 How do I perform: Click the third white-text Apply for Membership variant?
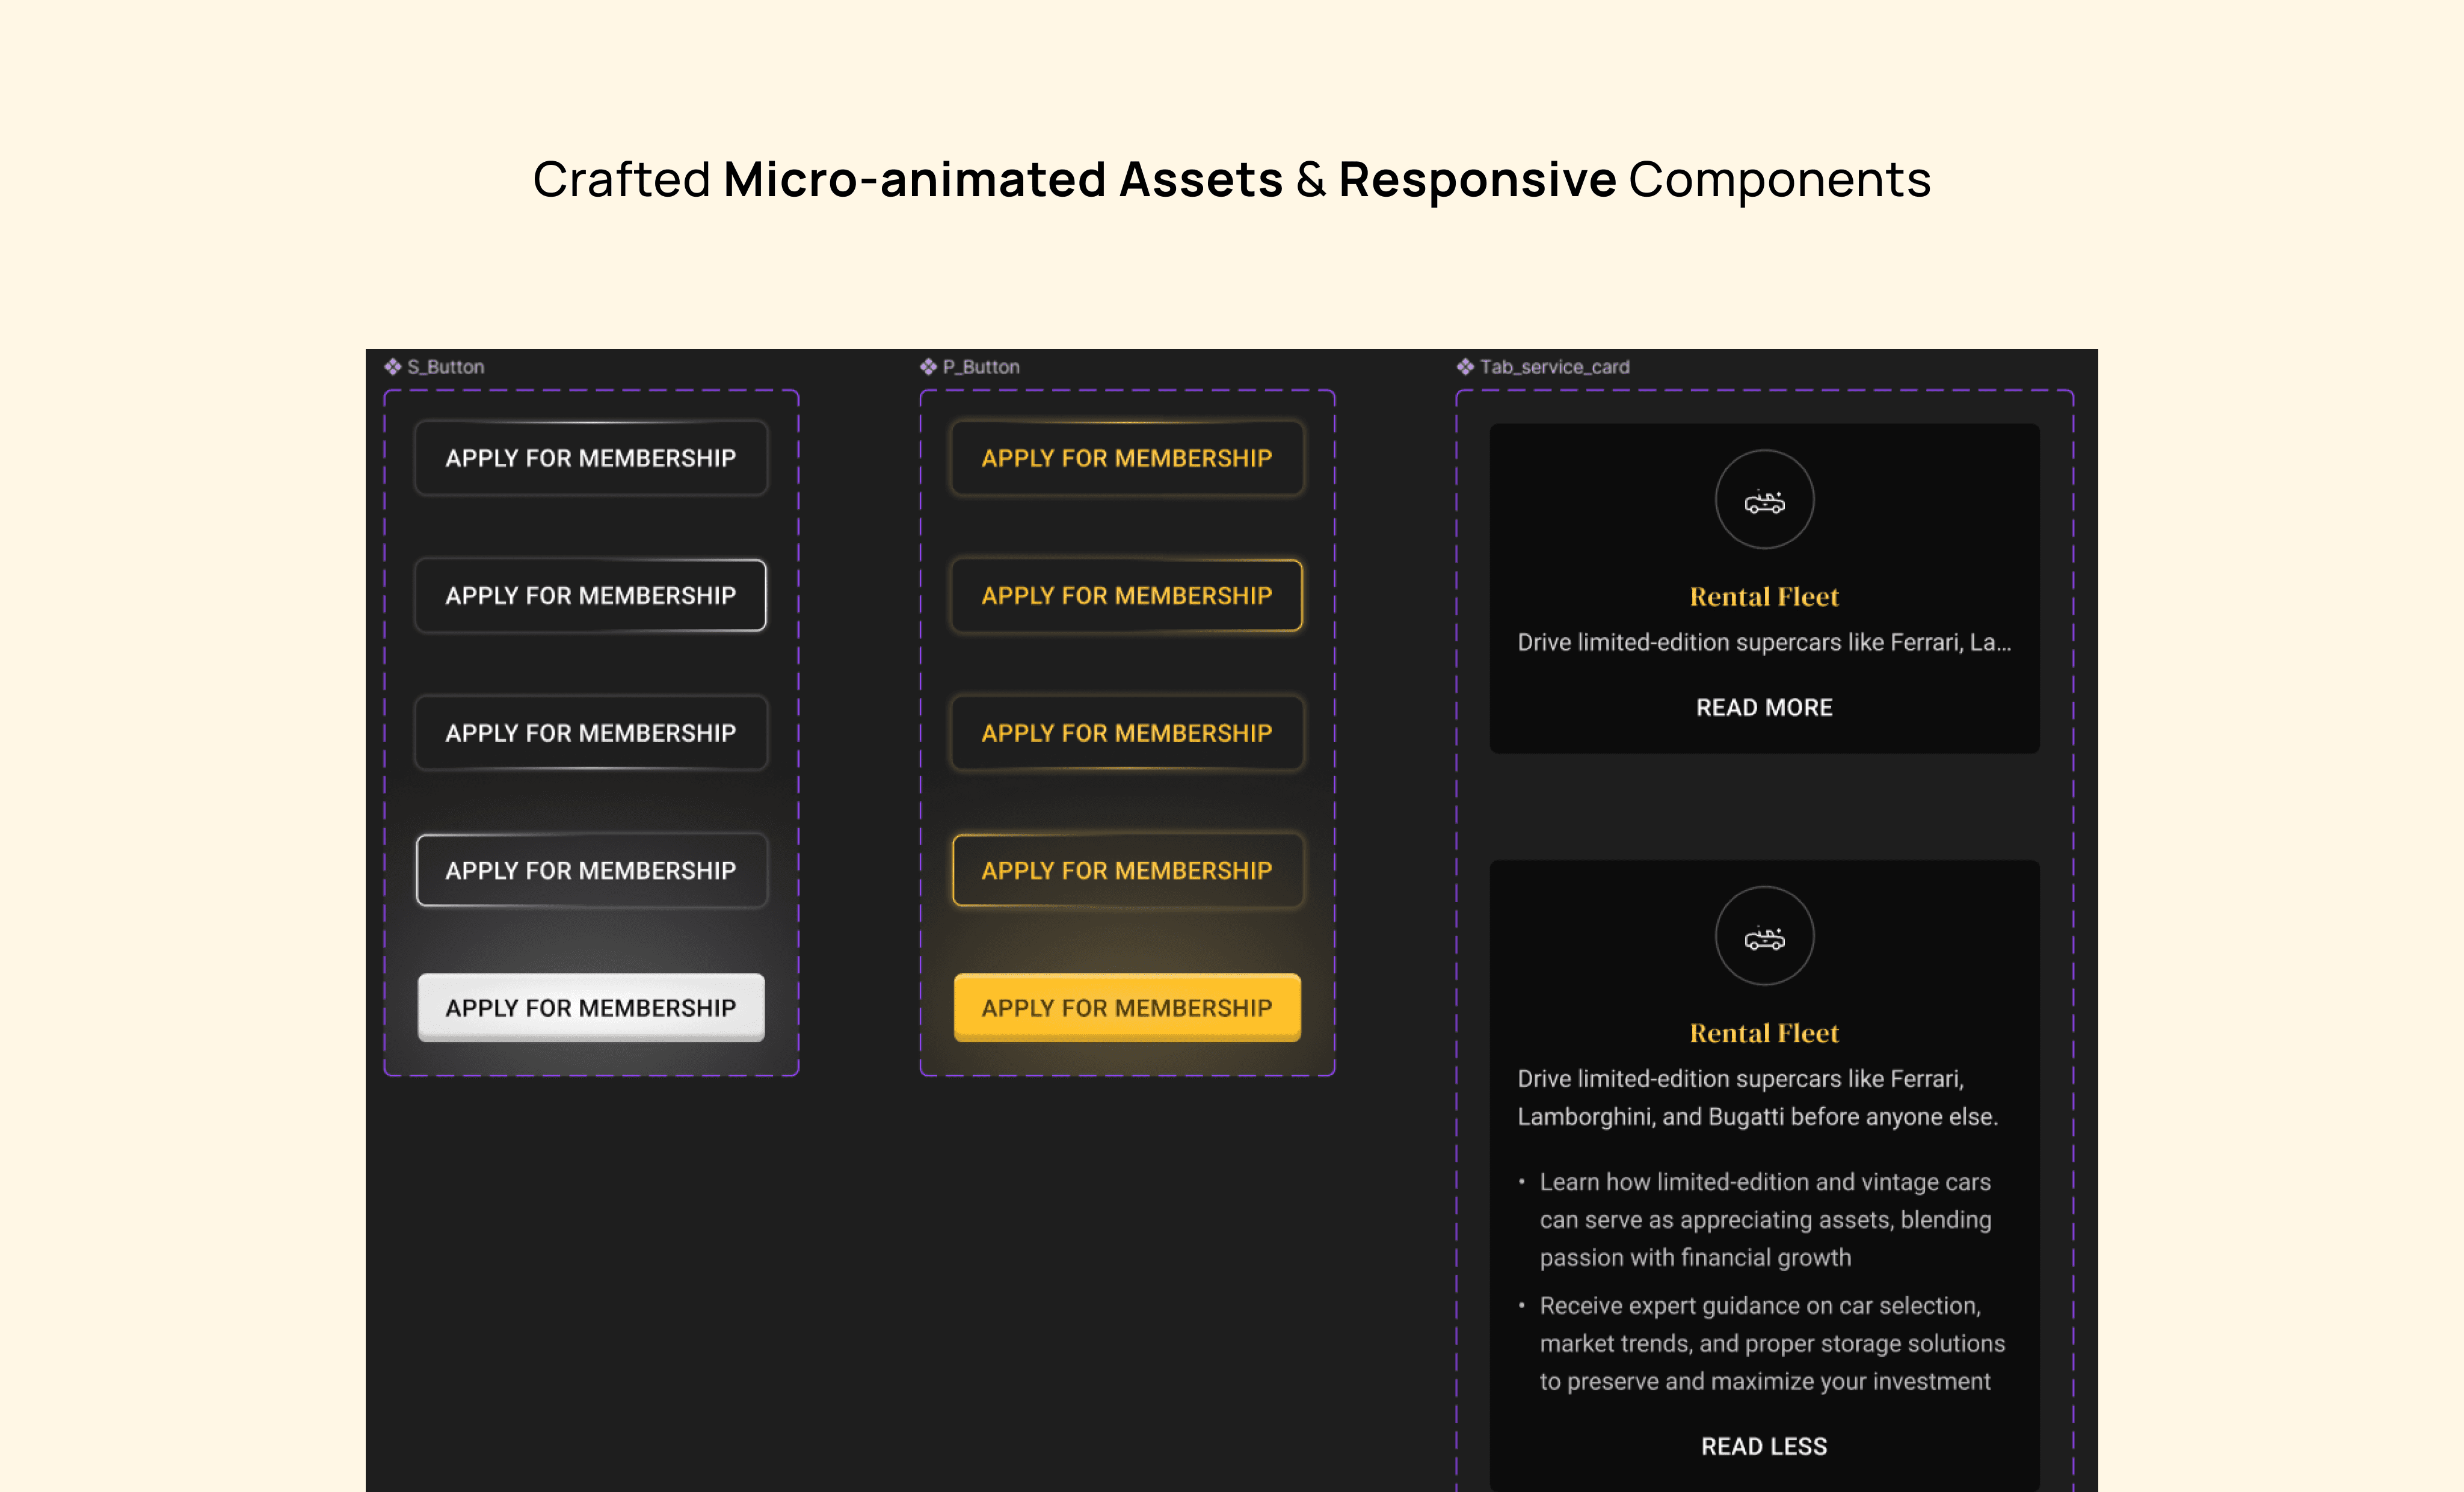click(x=591, y=733)
